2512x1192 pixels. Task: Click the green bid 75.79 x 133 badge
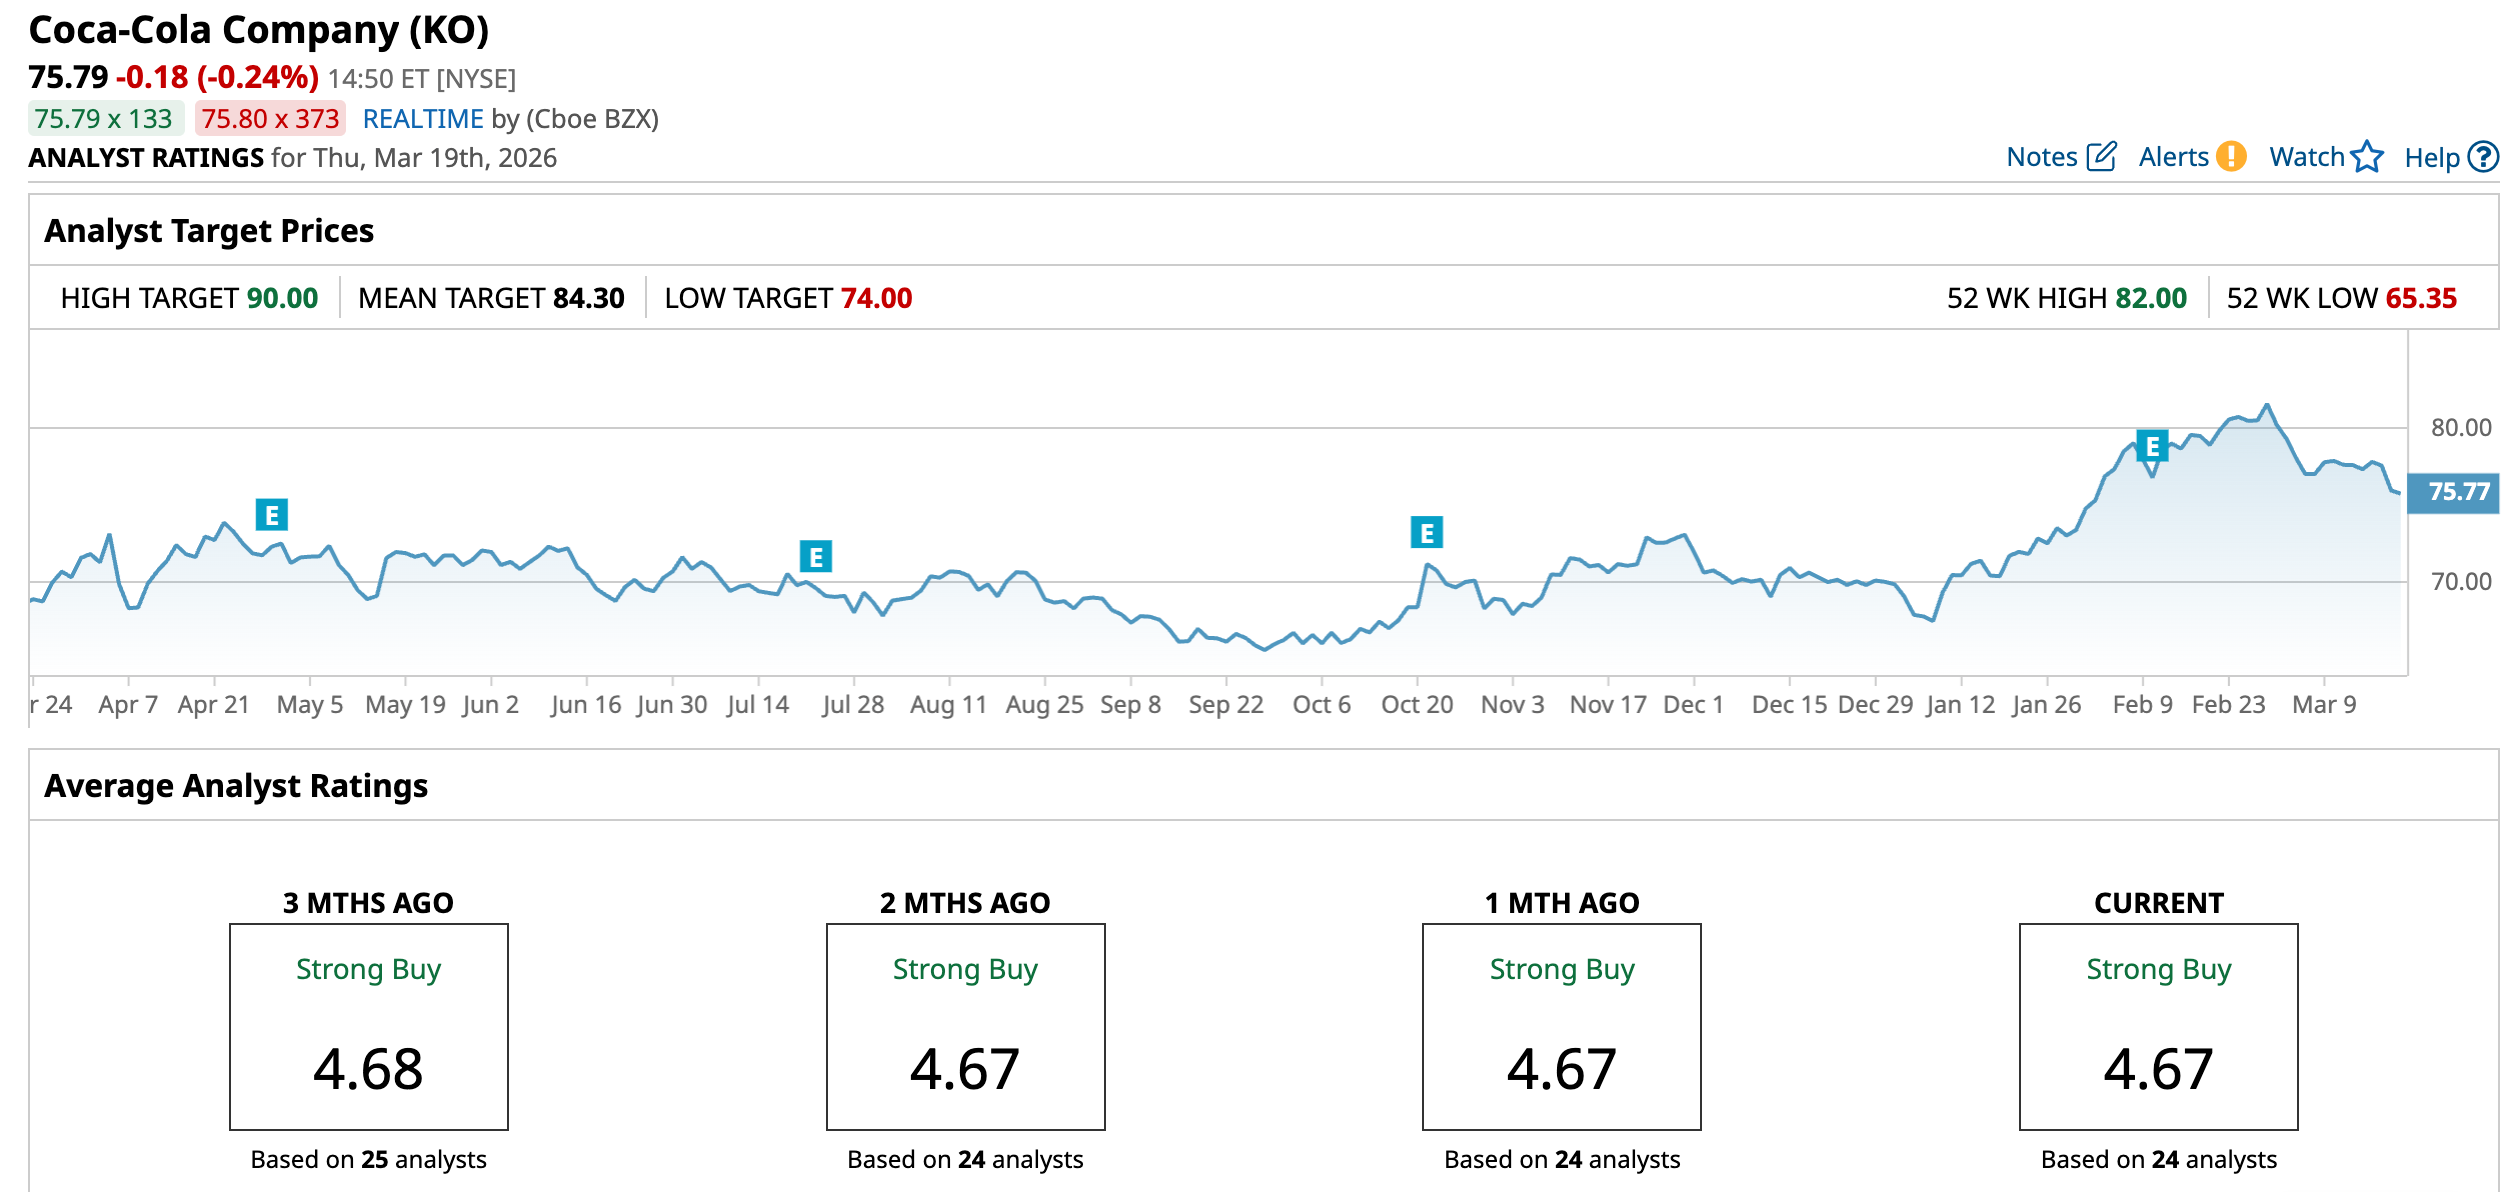click(x=104, y=119)
